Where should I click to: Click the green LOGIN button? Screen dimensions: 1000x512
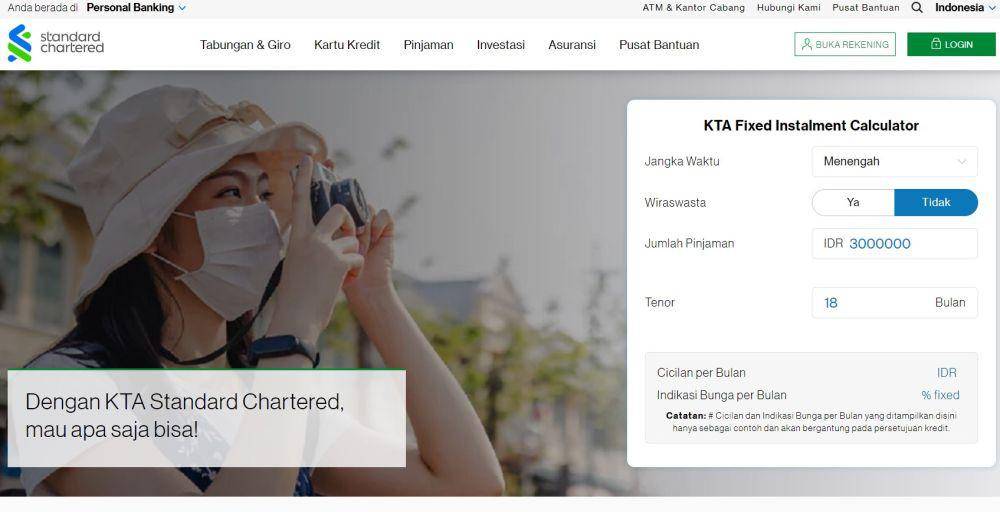pos(951,44)
